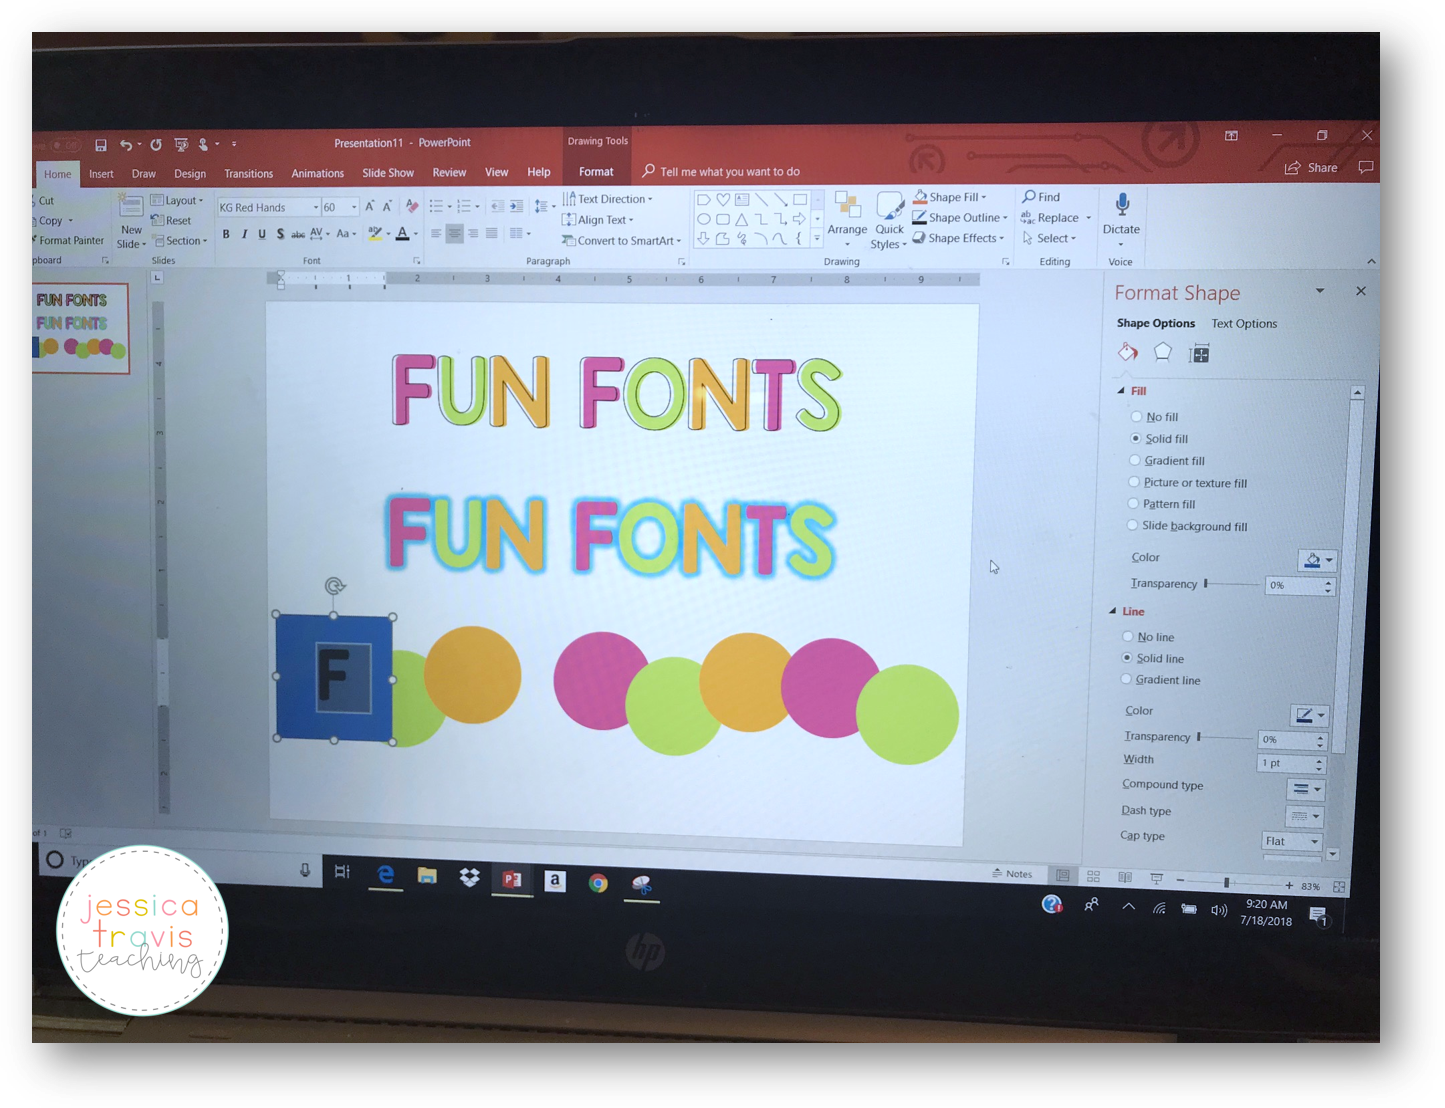Undo the last action in the title bar
Viewport: 1445px width, 1108px height.
126,145
